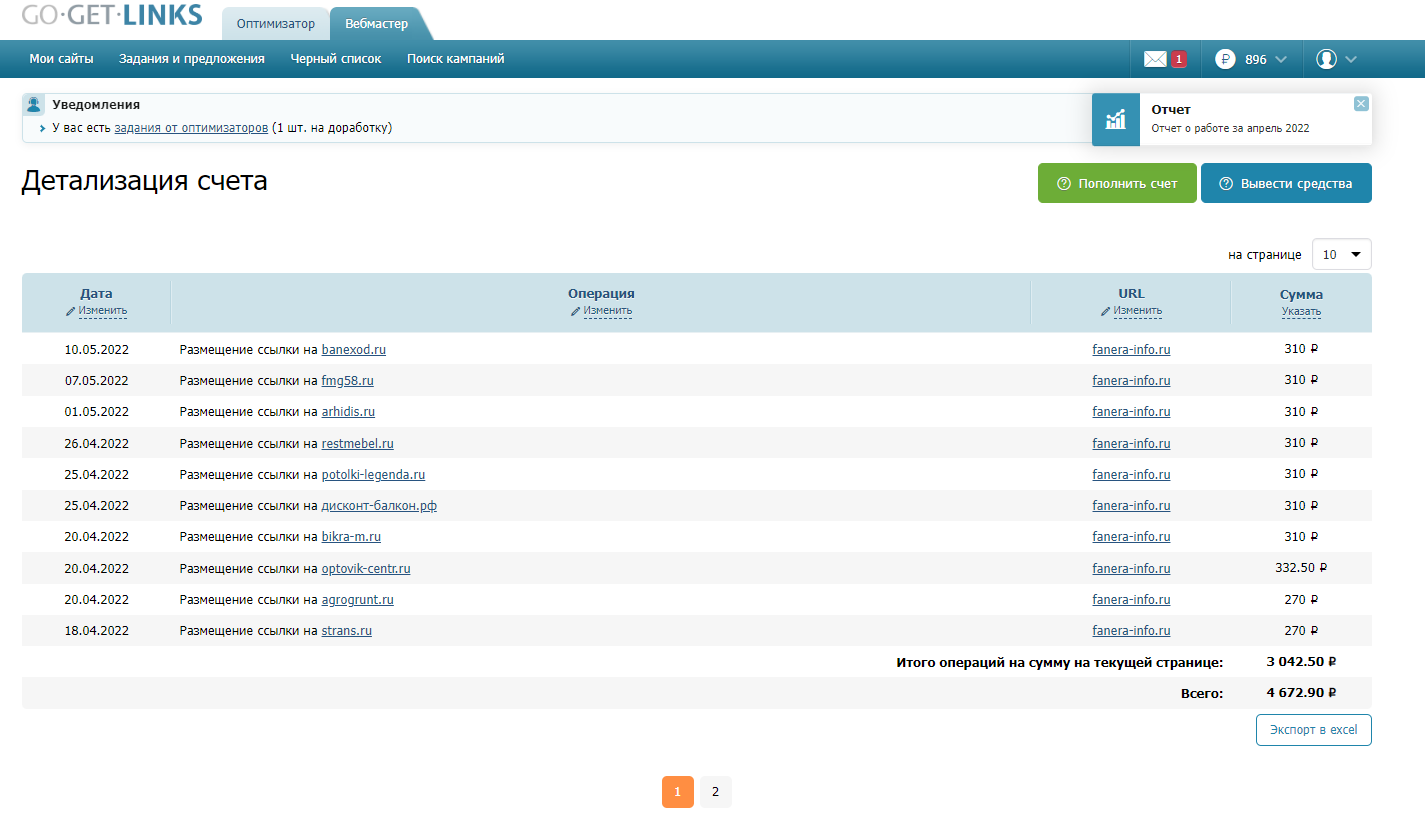The image size is (1425, 831).
Task: Click the report chart icon
Action: [1115, 120]
